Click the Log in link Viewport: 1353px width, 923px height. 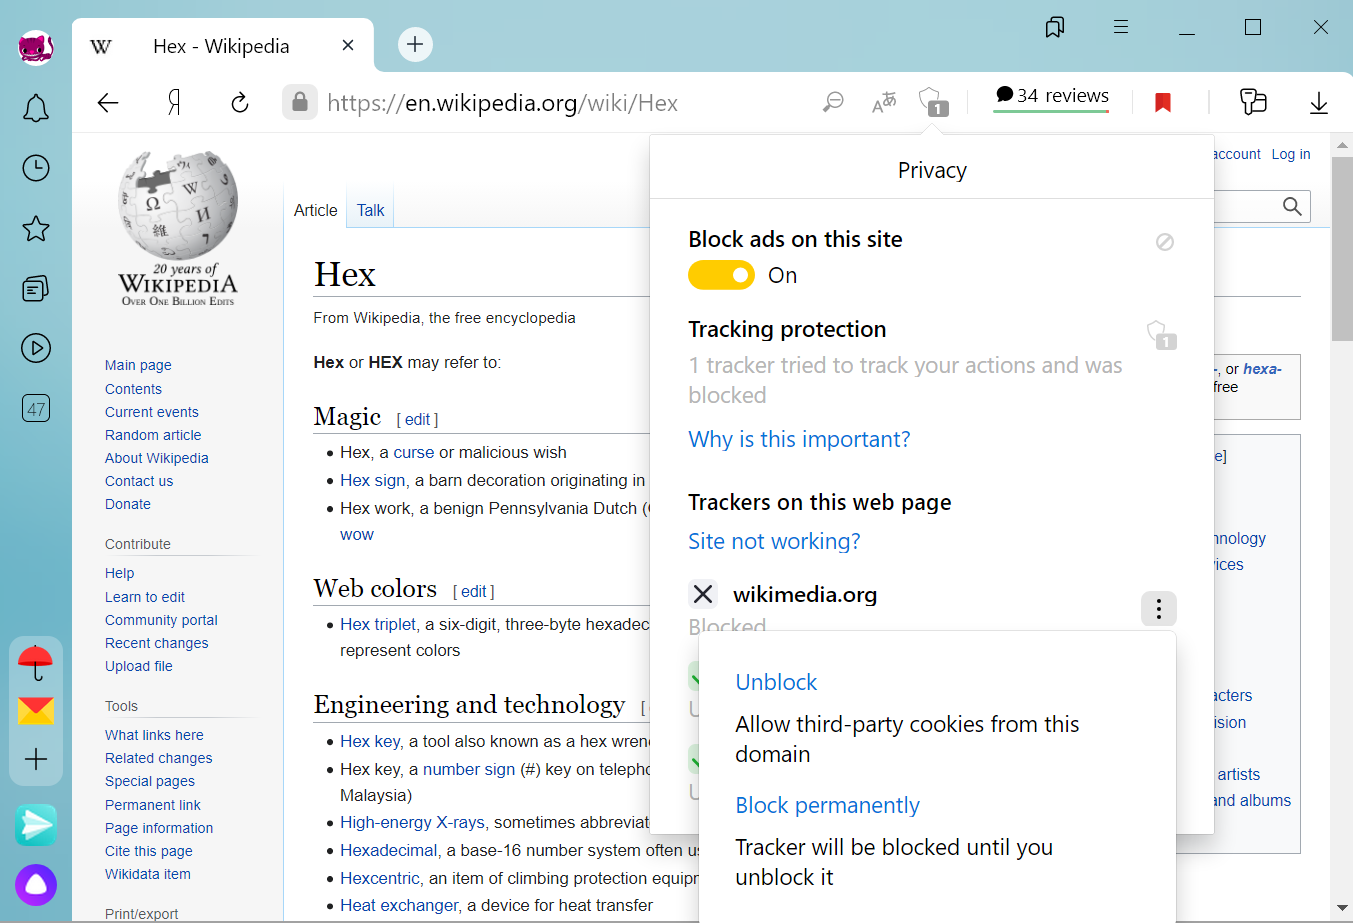click(x=1291, y=154)
